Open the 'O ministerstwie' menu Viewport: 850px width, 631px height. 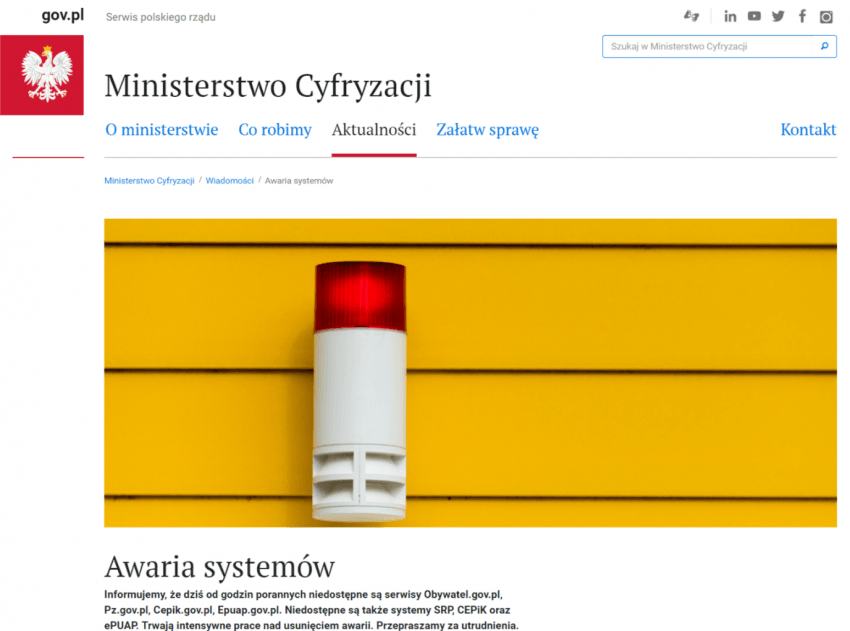162,130
